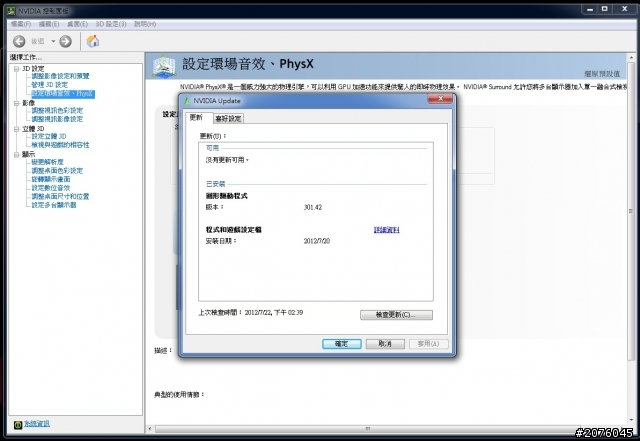Go to the Home page icon

coord(93,41)
